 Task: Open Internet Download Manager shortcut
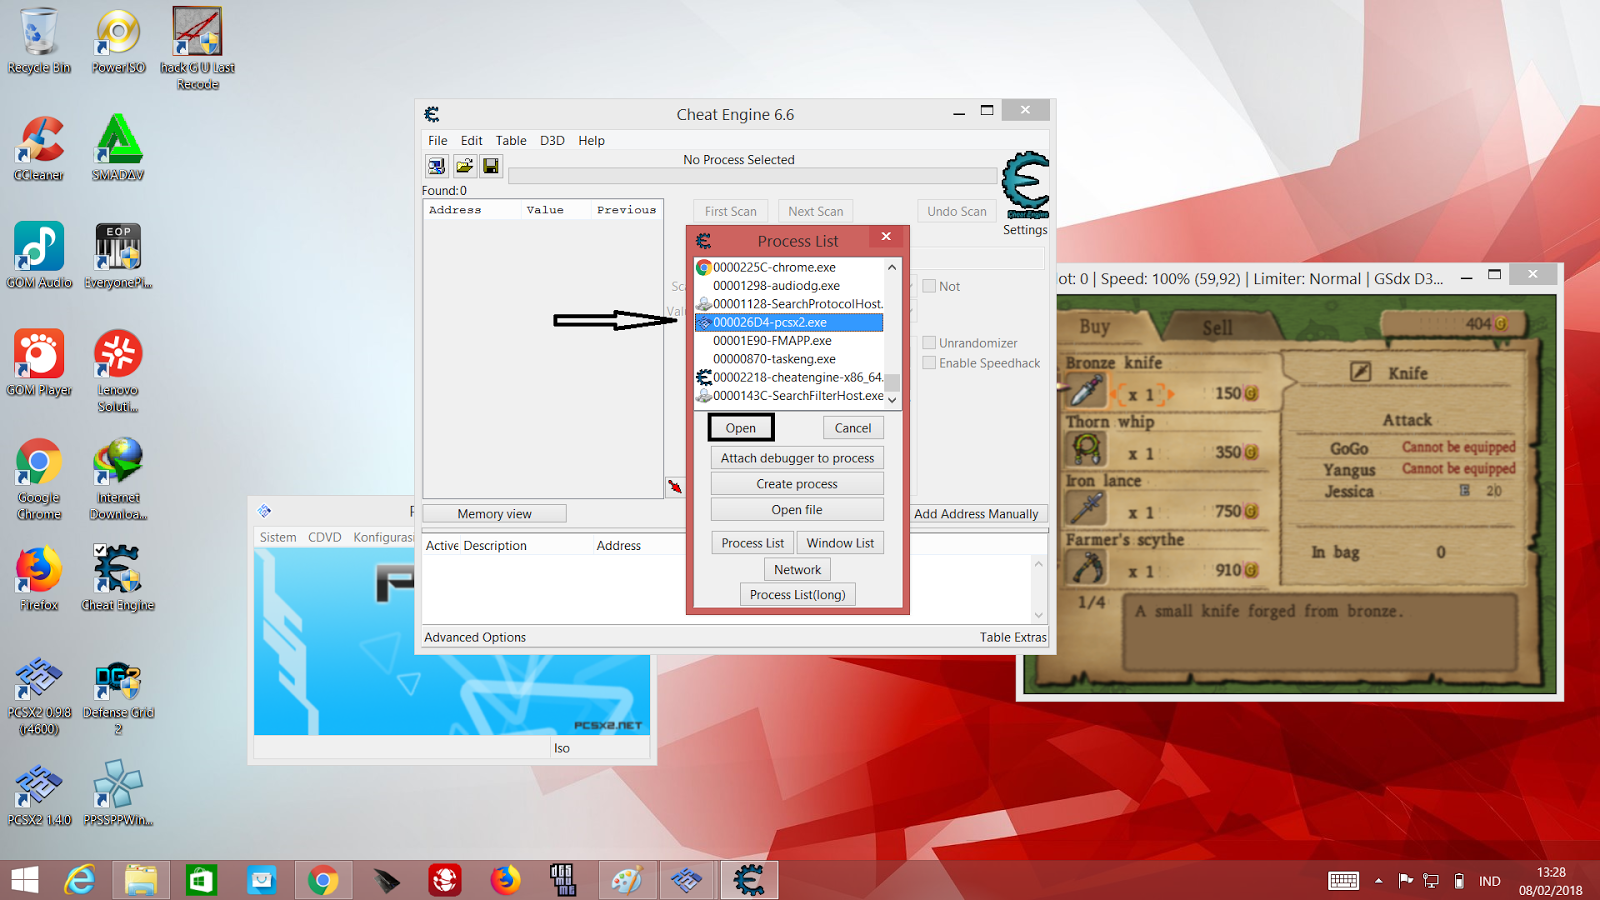pyautogui.click(x=118, y=479)
